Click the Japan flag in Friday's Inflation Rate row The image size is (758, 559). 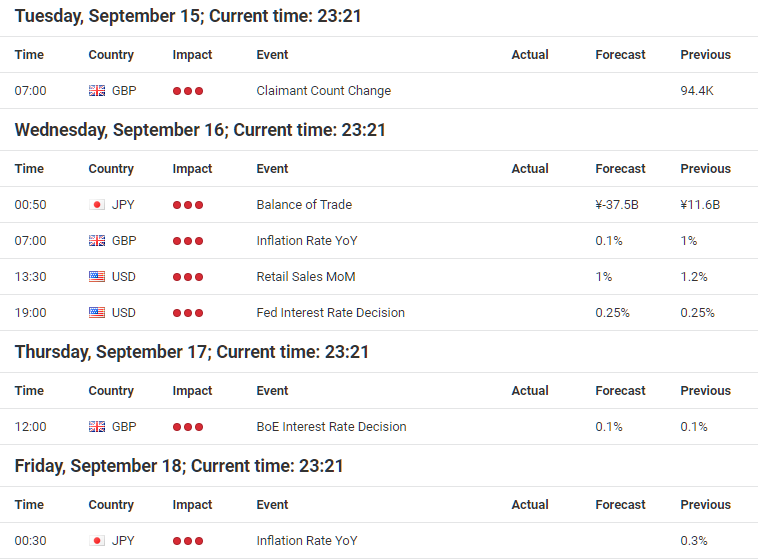pyautogui.click(x=97, y=541)
